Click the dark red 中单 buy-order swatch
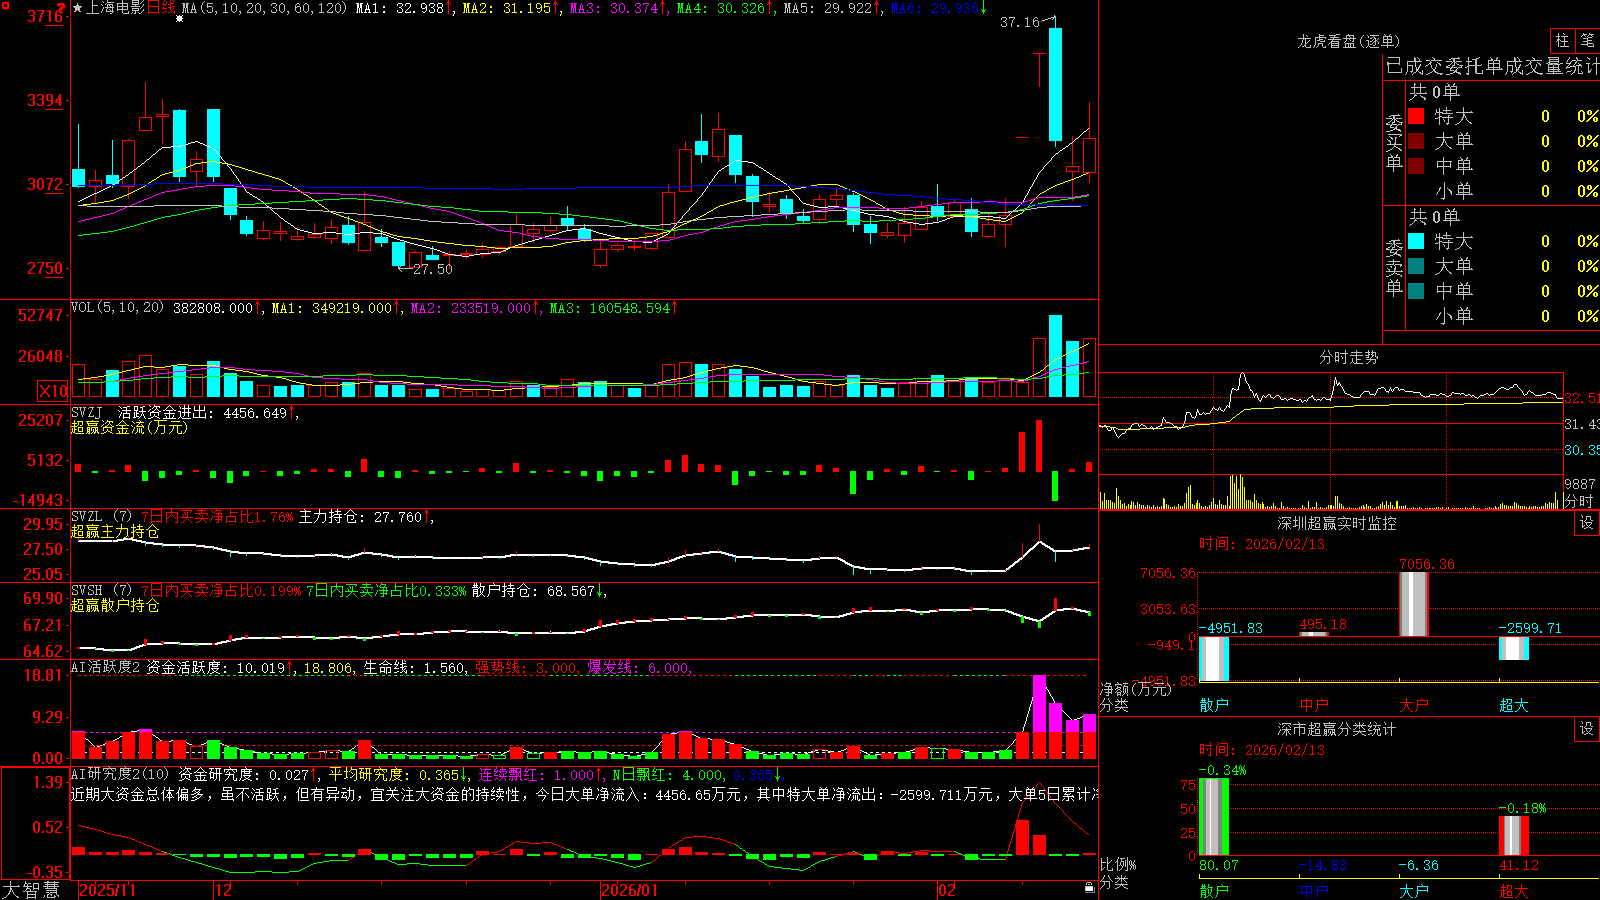This screenshot has height=900, width=1600. 1416,166
